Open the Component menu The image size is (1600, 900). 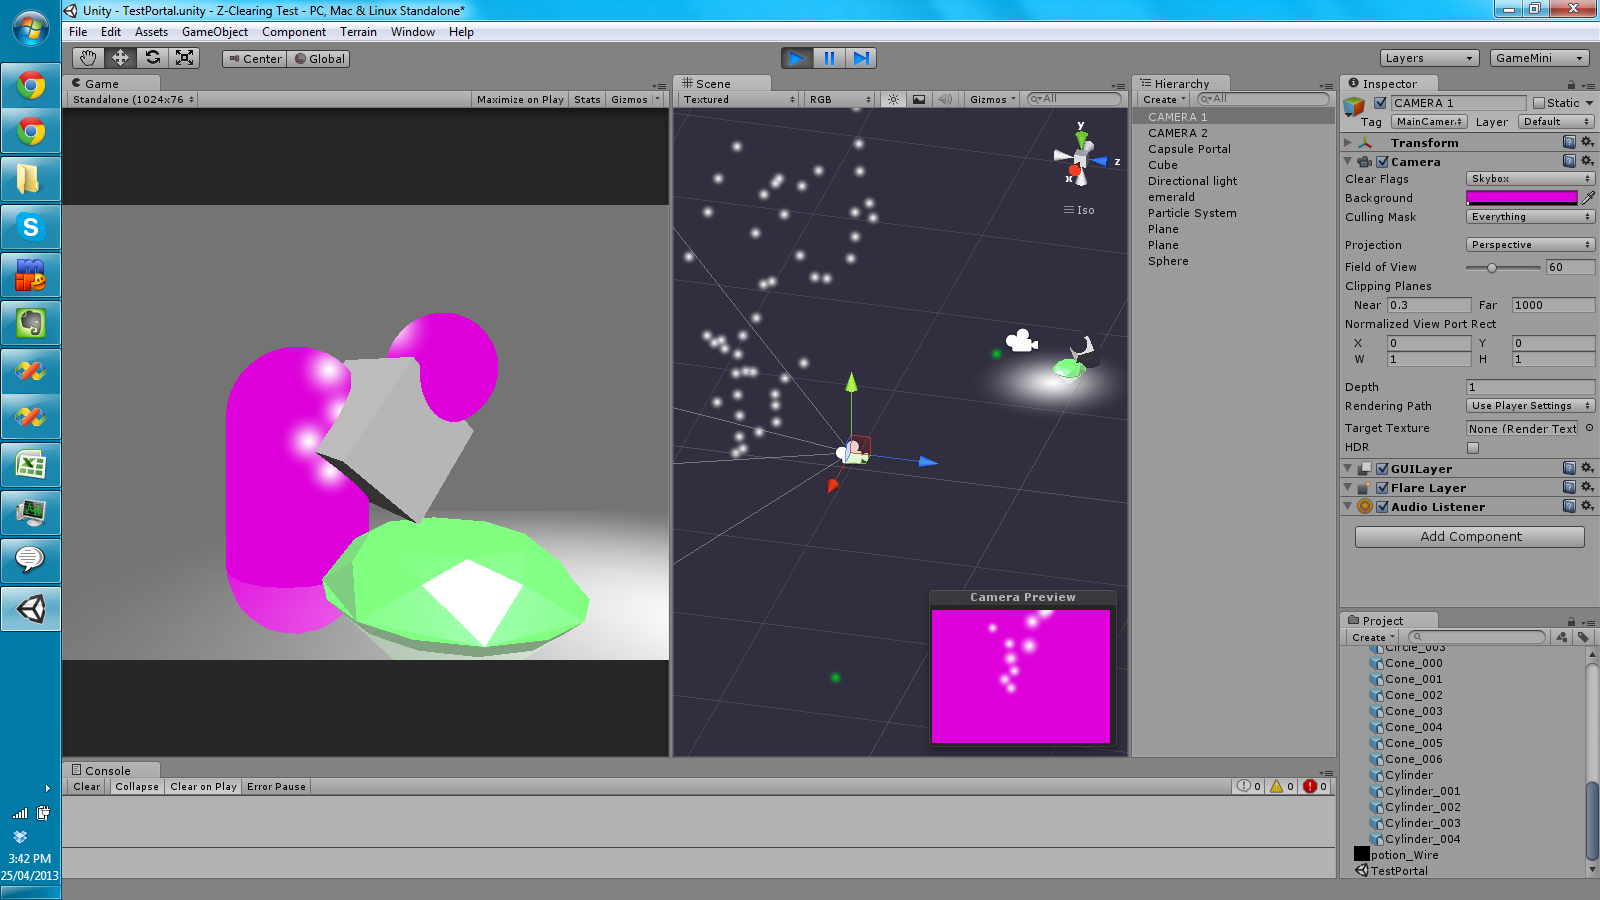(294, 32)
